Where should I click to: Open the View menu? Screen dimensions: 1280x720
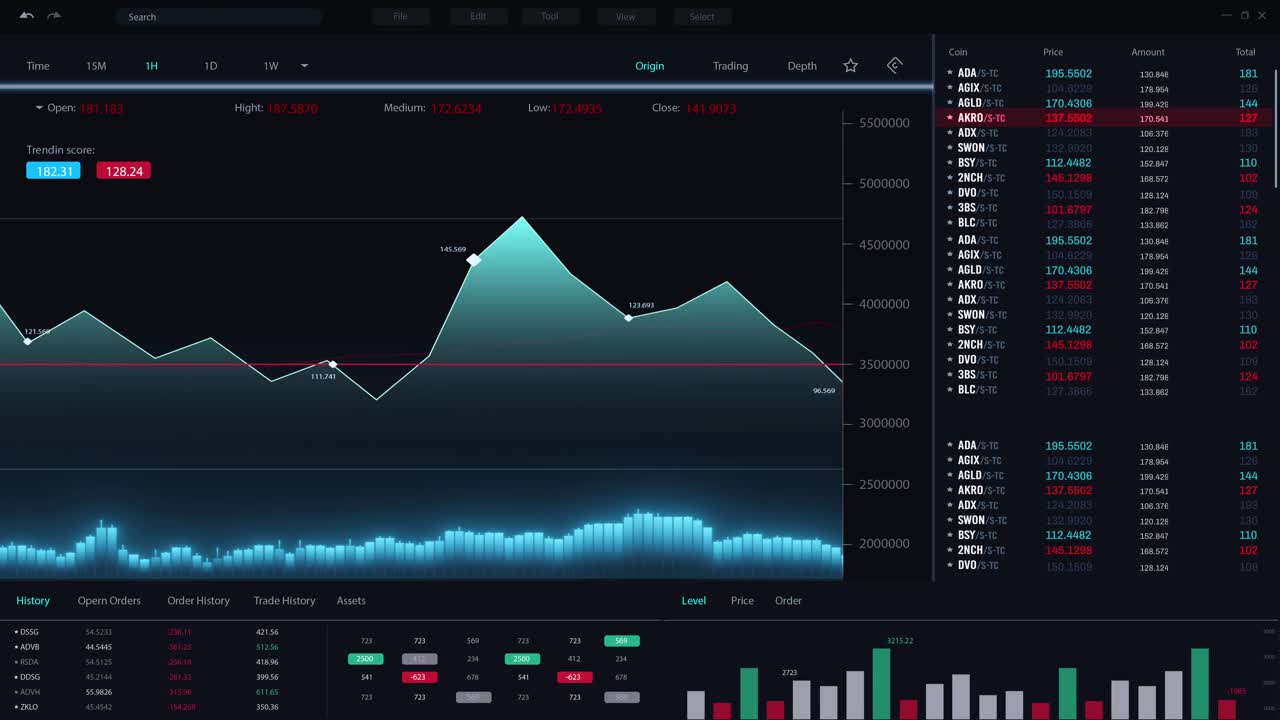pos(626,17)
